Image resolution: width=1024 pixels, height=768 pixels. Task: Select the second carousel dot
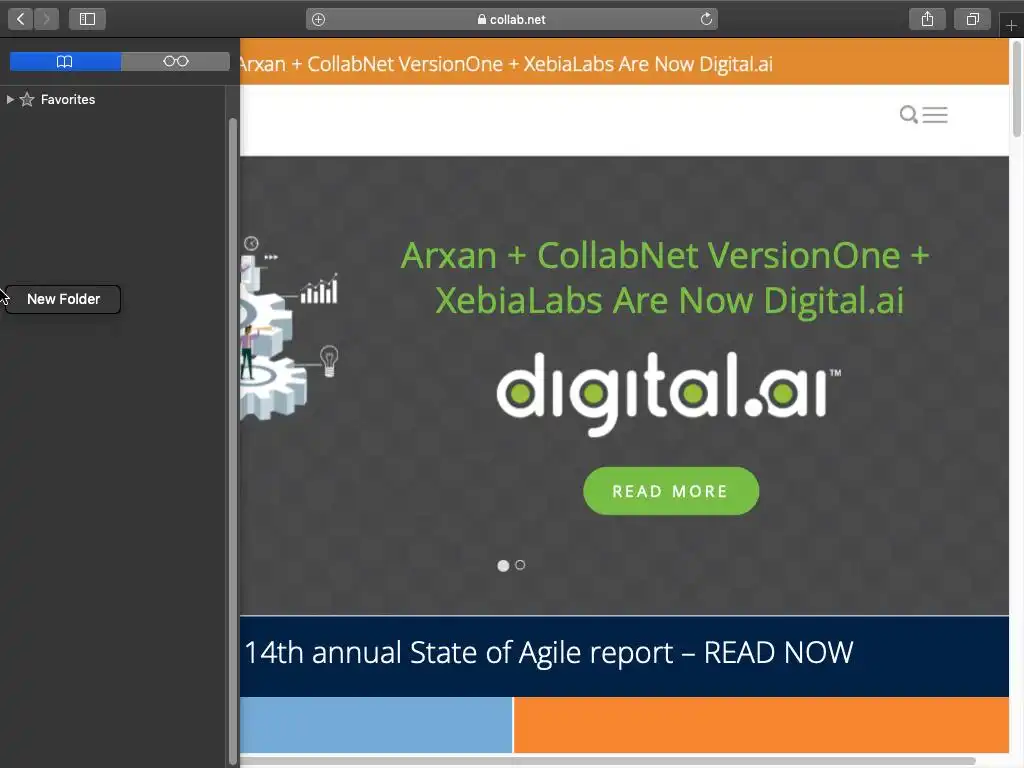coord(520,565)
